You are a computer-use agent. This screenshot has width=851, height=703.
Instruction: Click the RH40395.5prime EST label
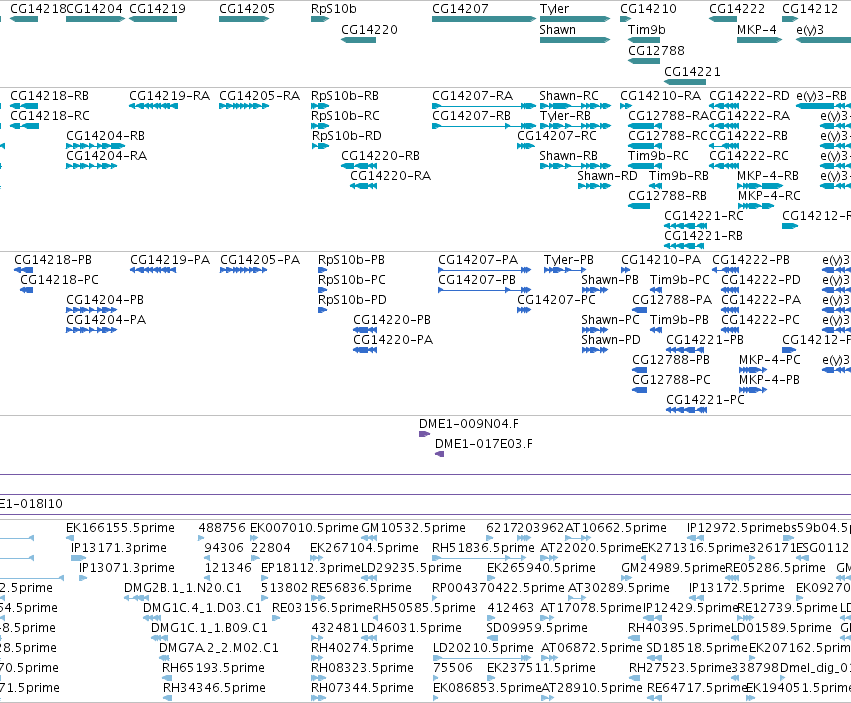pos(679,628)
